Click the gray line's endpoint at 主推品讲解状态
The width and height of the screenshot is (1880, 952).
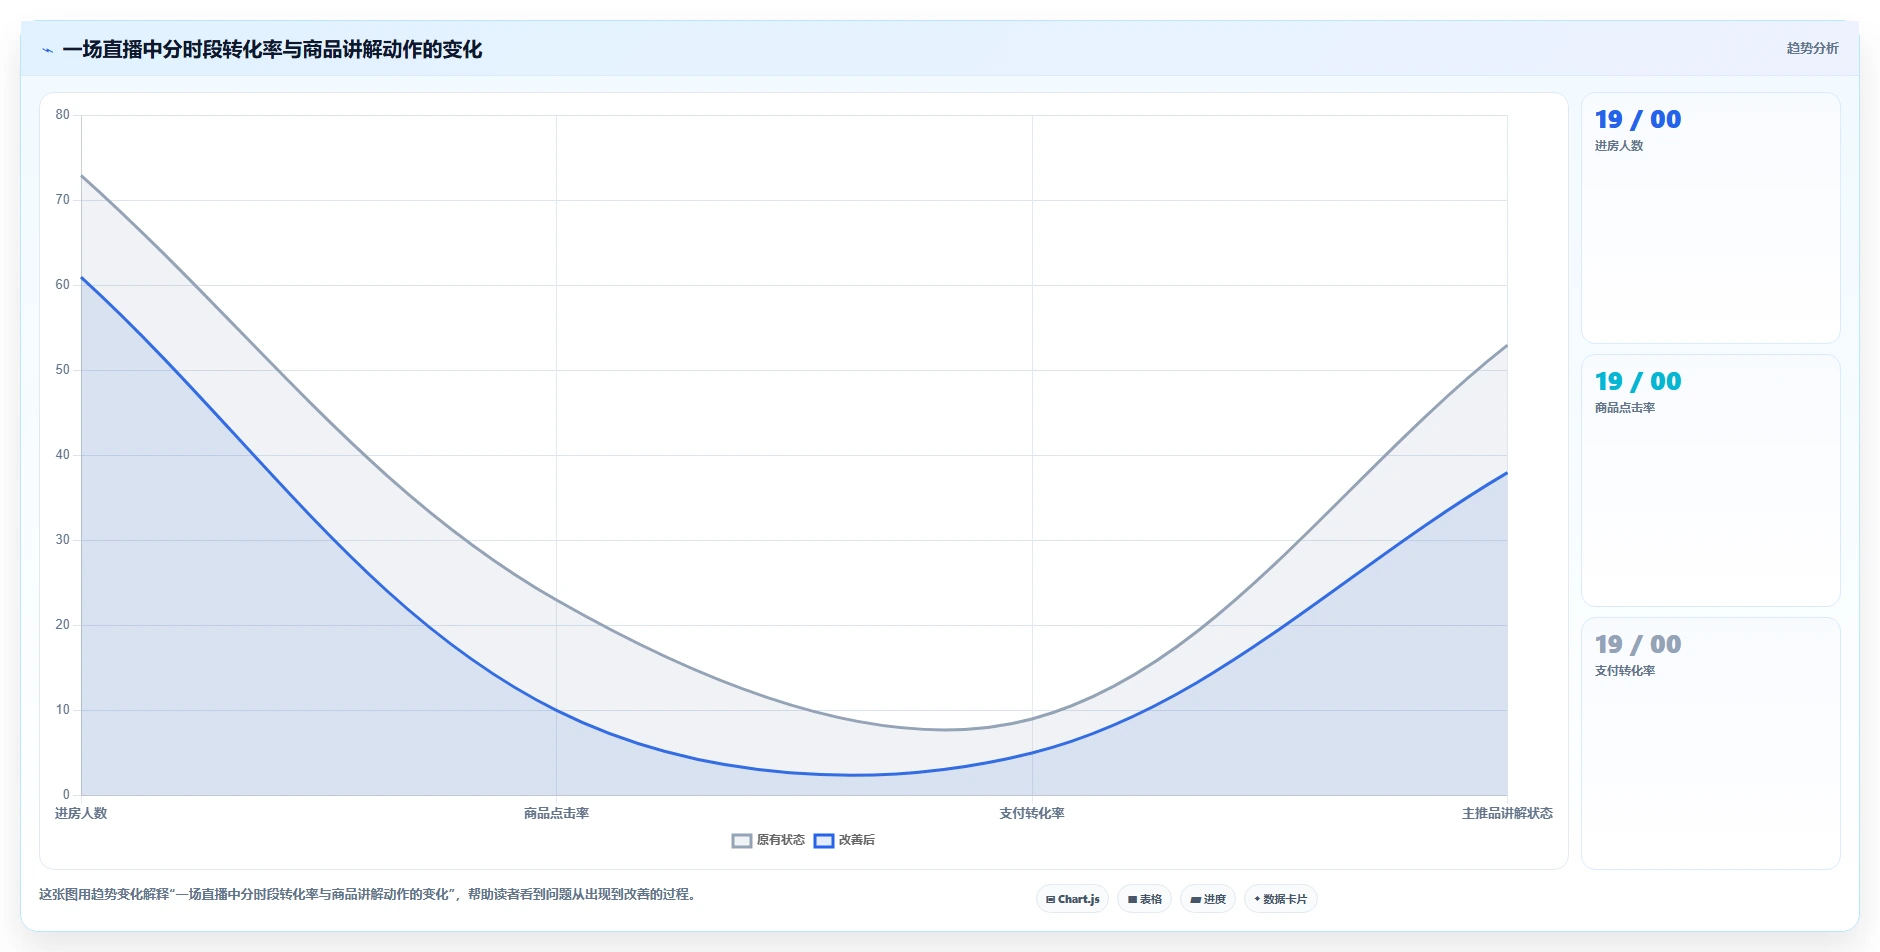(x=1507, y=345)
